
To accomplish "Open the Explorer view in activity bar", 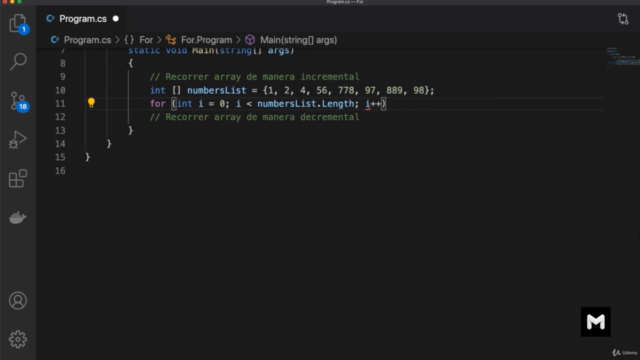I will pyautogui.click(x=18, y=23).
